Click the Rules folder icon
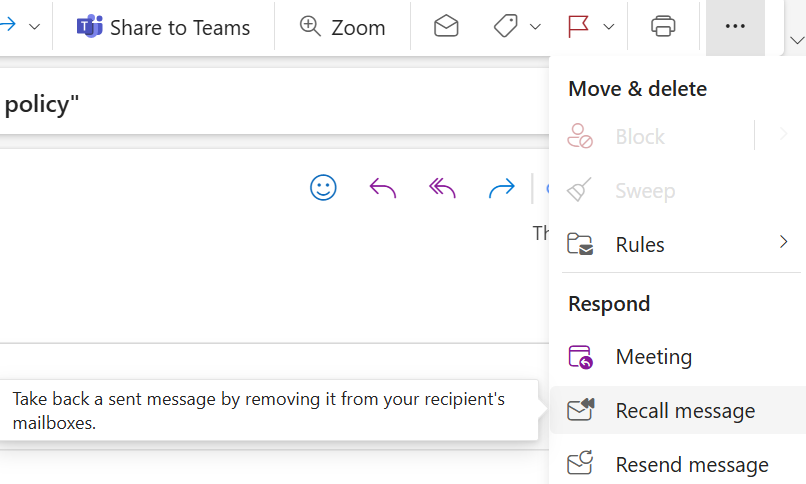 (x=580, y=244)
